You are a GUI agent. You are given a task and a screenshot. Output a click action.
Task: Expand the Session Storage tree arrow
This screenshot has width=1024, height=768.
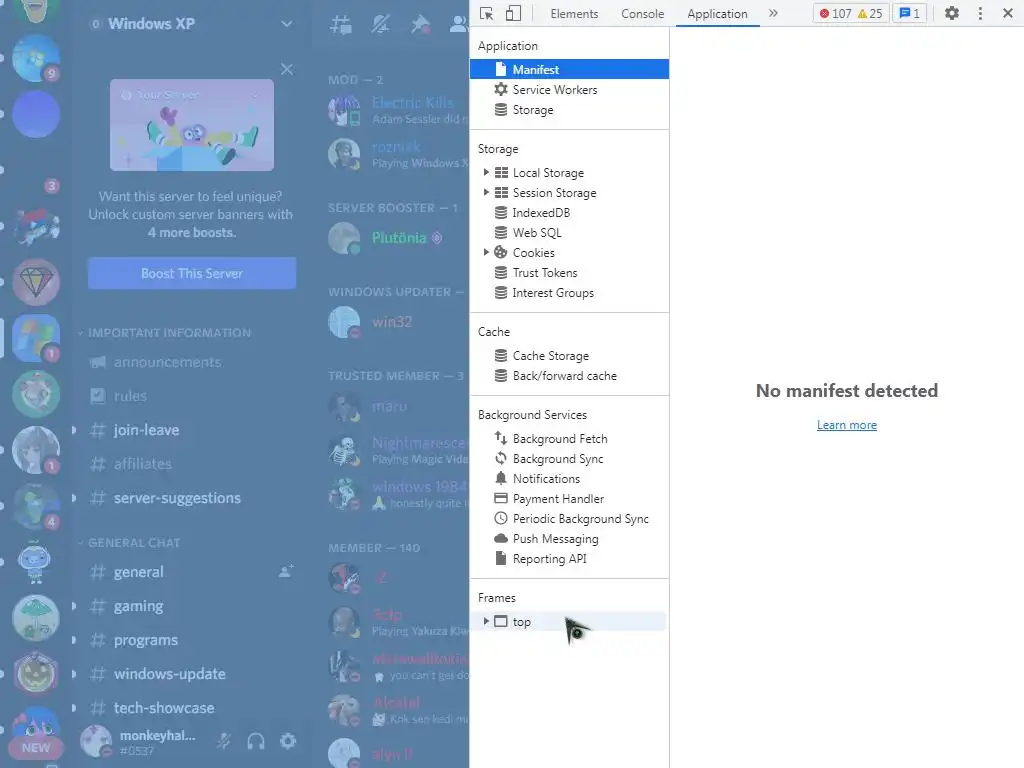pos(486,193)
